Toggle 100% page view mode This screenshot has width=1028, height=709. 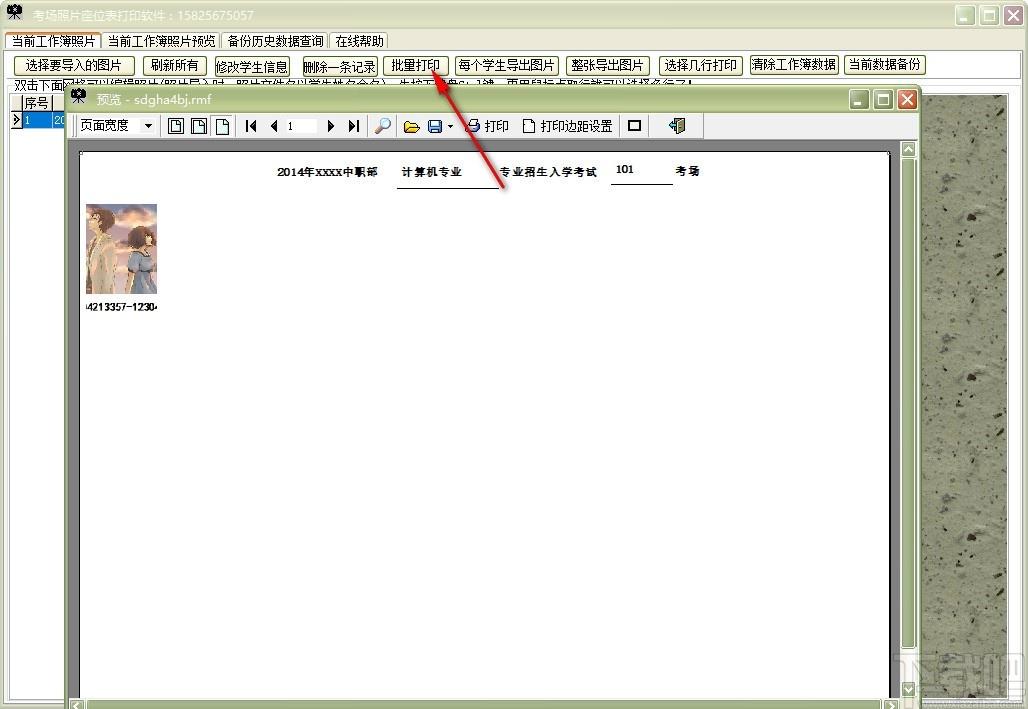click(199, 126)
